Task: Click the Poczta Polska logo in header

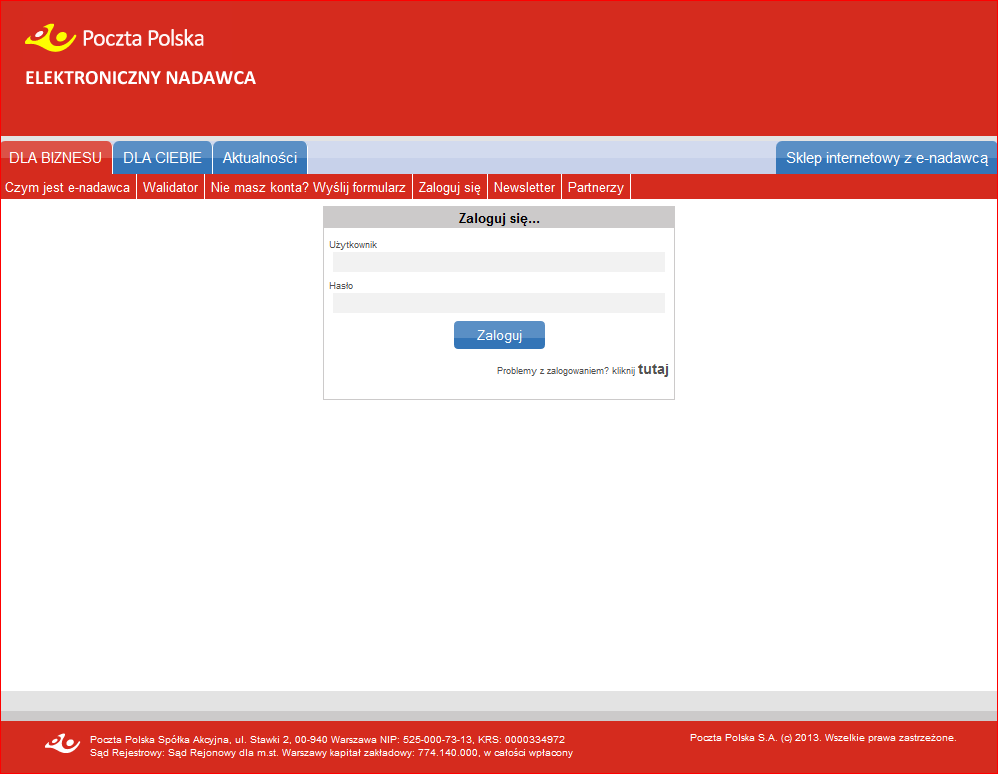Action: (x=115, y=38)
